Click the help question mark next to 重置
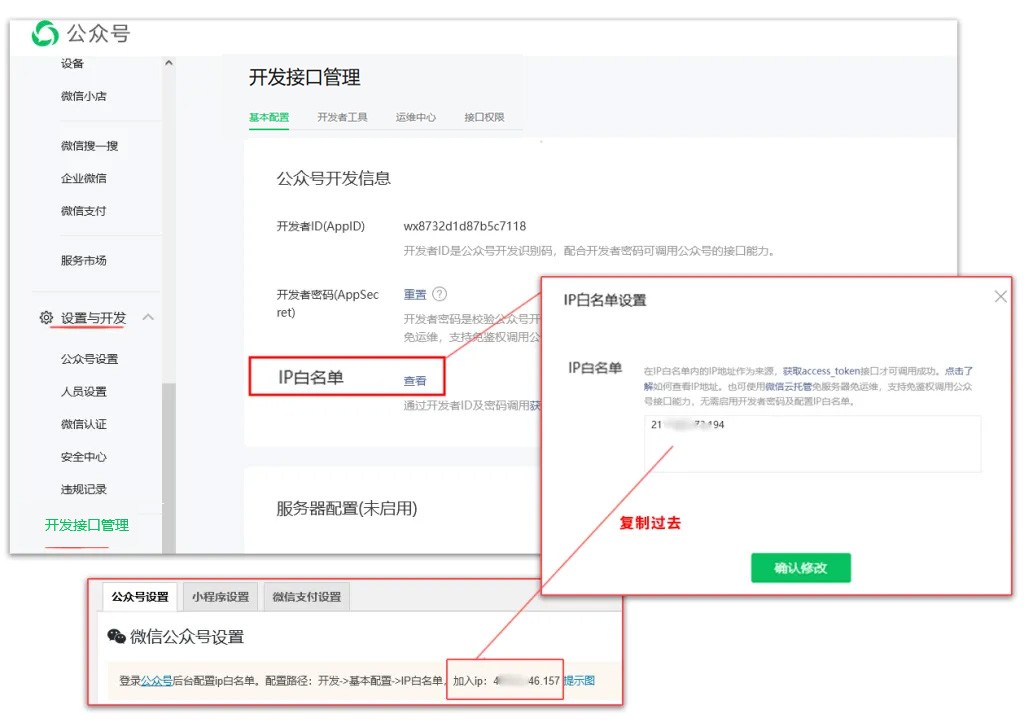Image resolution: width=1024 pixels, height=727 pixels. pyautogui.click(x=439, y=294)
